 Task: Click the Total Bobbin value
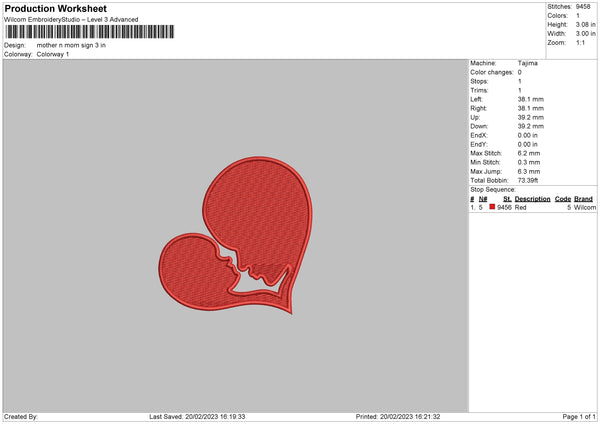(528, 180)
